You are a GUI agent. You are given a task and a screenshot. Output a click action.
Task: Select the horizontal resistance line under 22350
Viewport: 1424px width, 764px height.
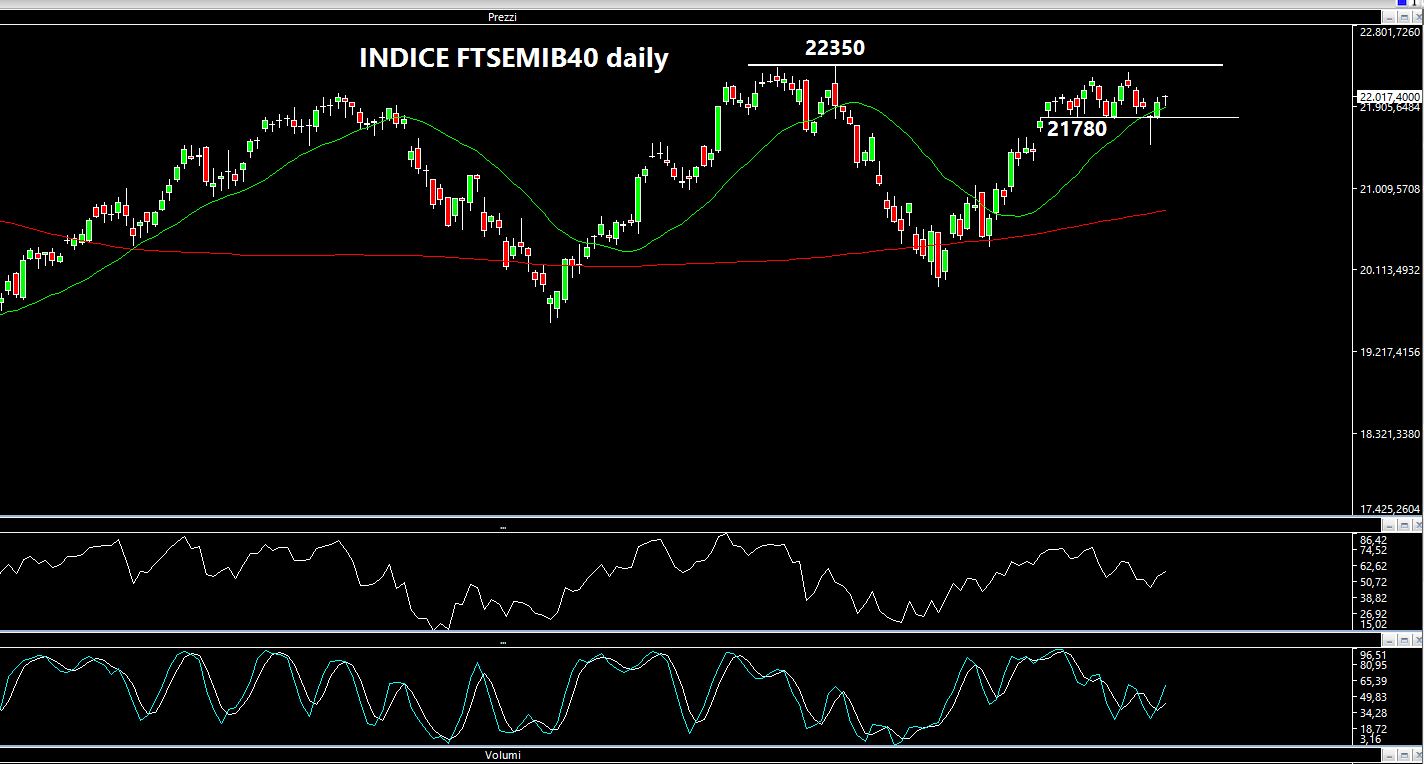tap(985, 65)
